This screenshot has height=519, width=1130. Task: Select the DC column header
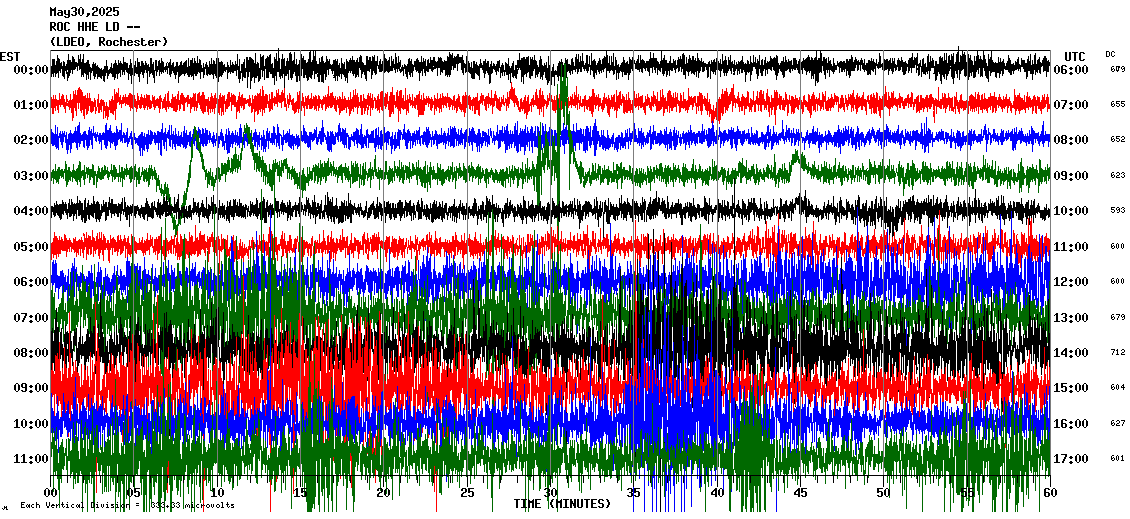click(1110, 54)
